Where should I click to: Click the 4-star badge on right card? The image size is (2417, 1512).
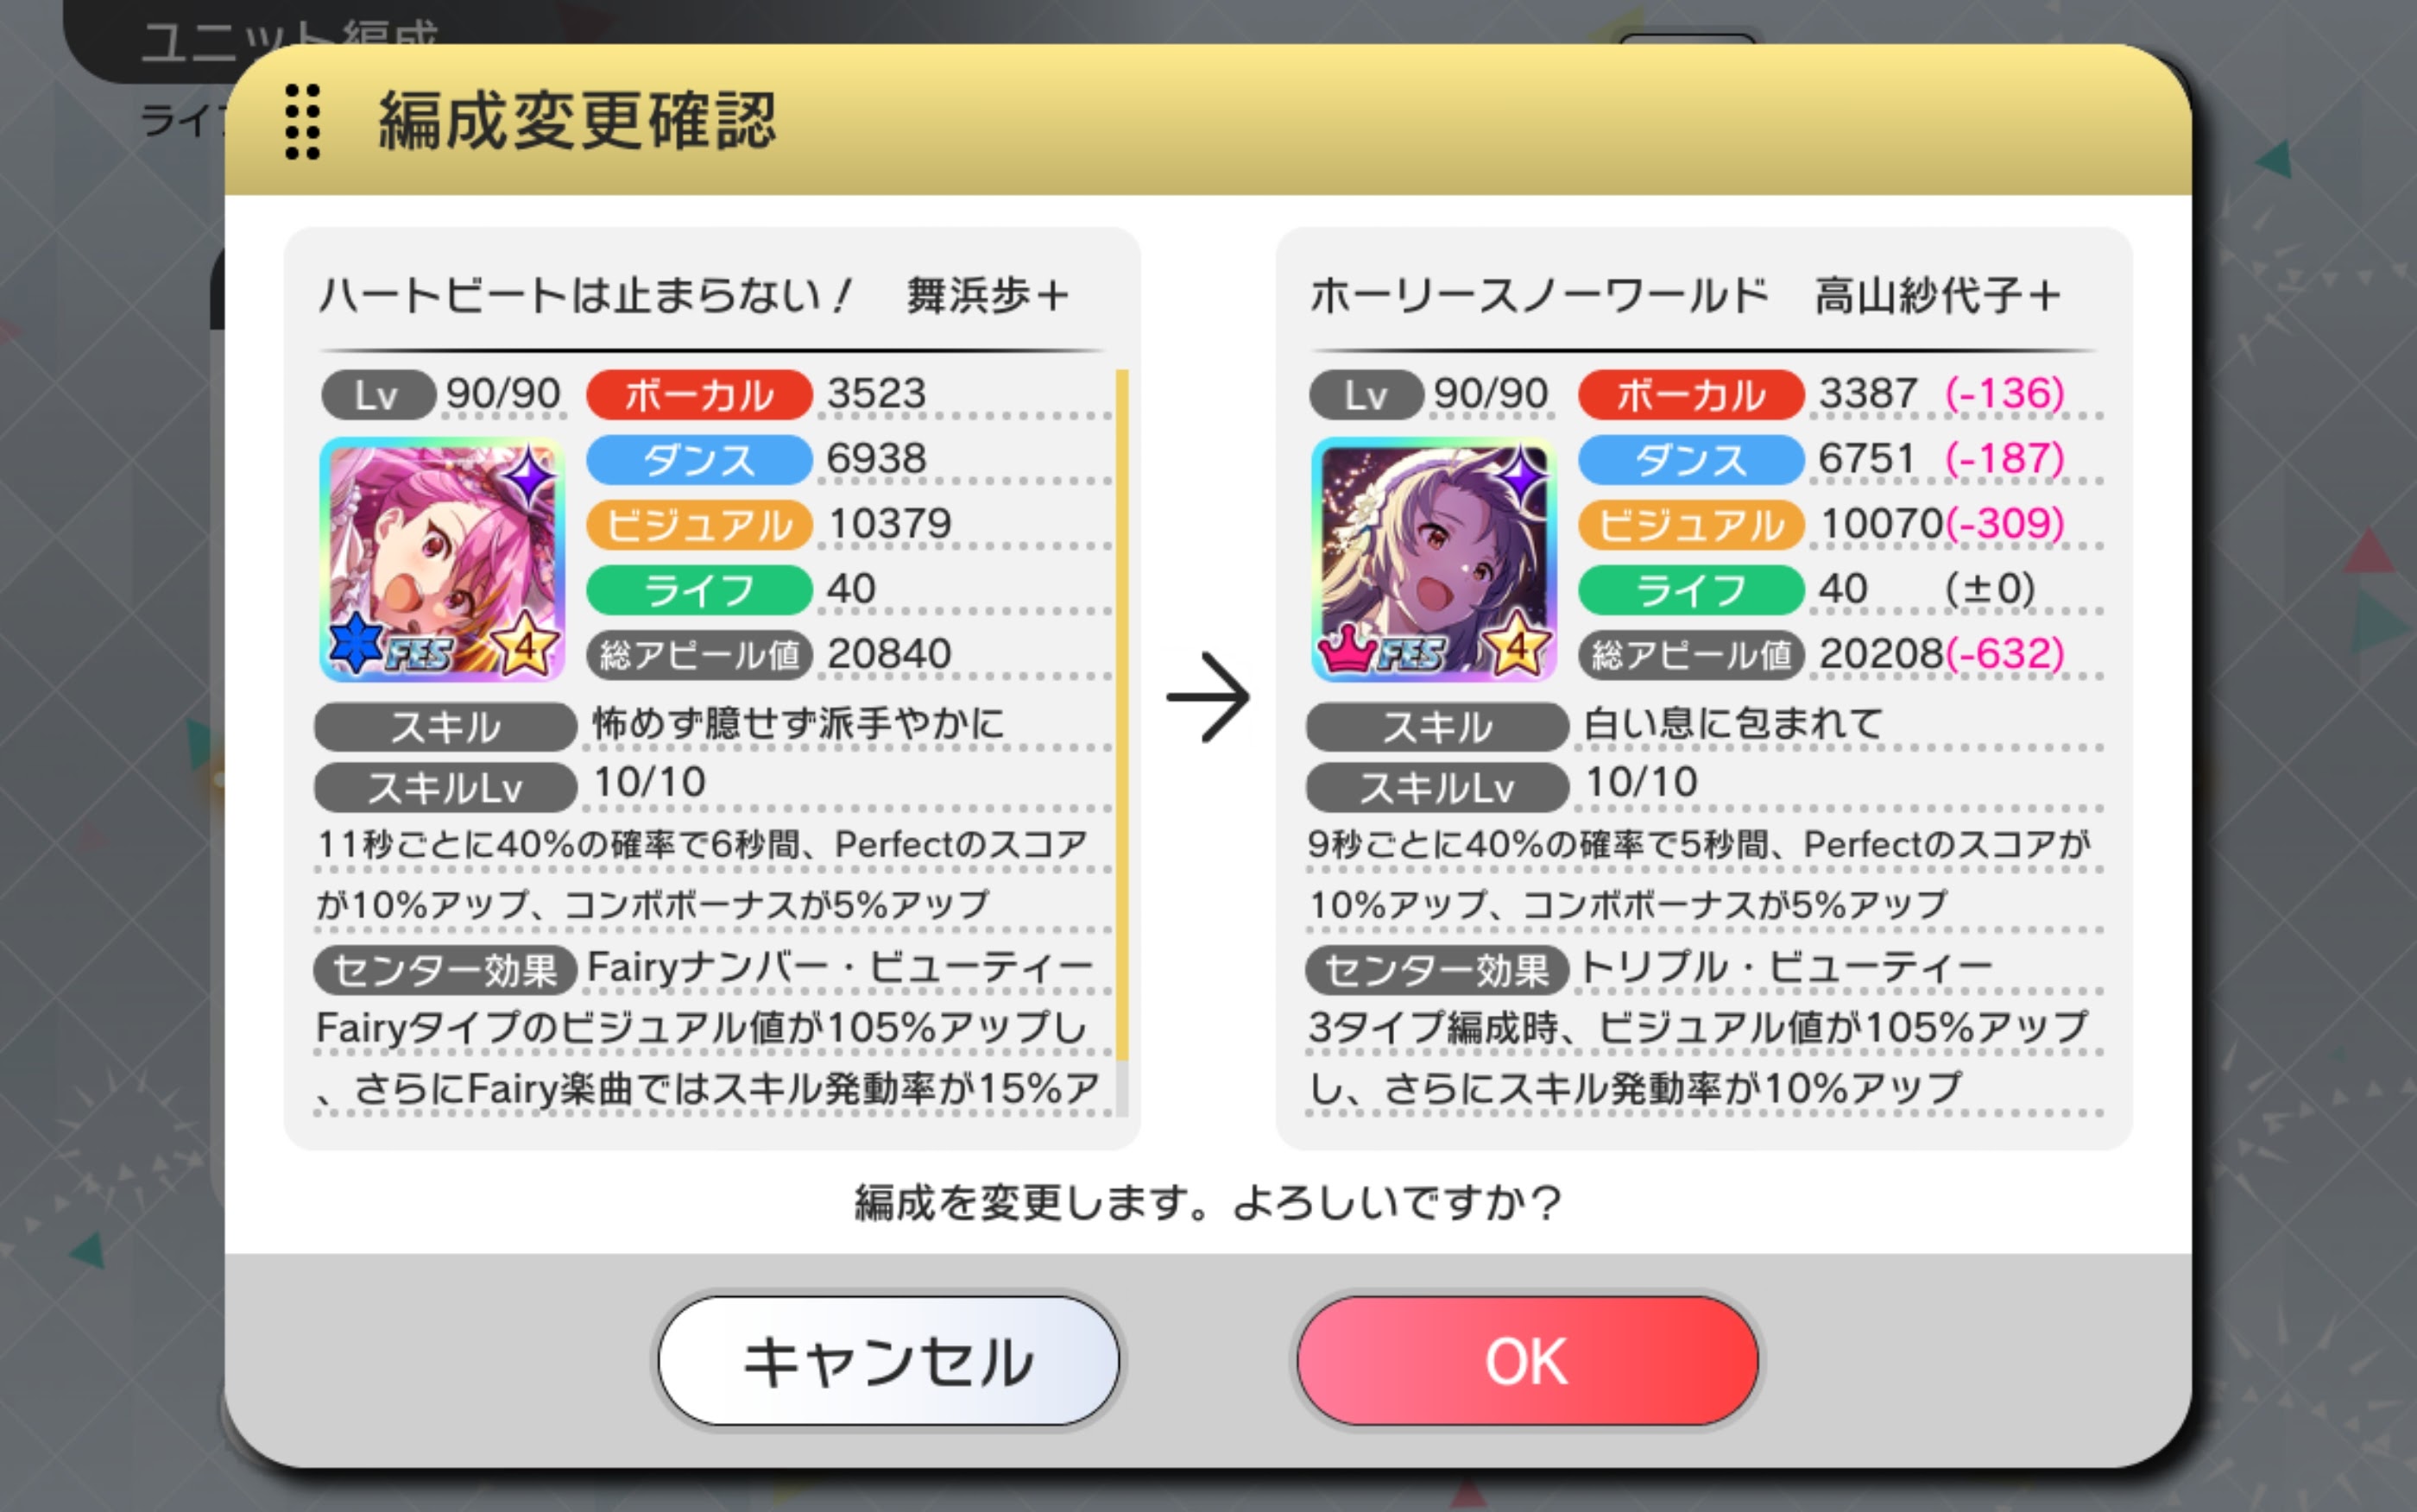[1517, 643]
